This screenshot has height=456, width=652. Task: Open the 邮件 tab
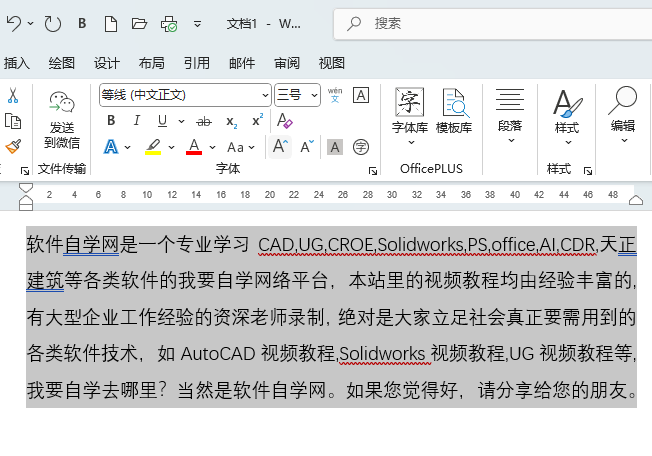pyautogui.click(x=242, y=63)
